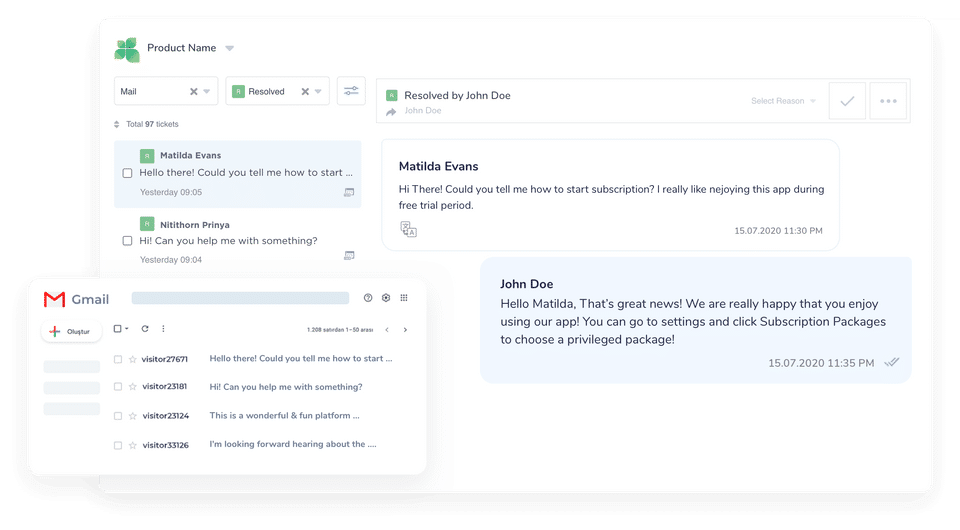Click the Gmail search bar
The width and height of the screenshot is (960, 530).
(x=240, y=298)
